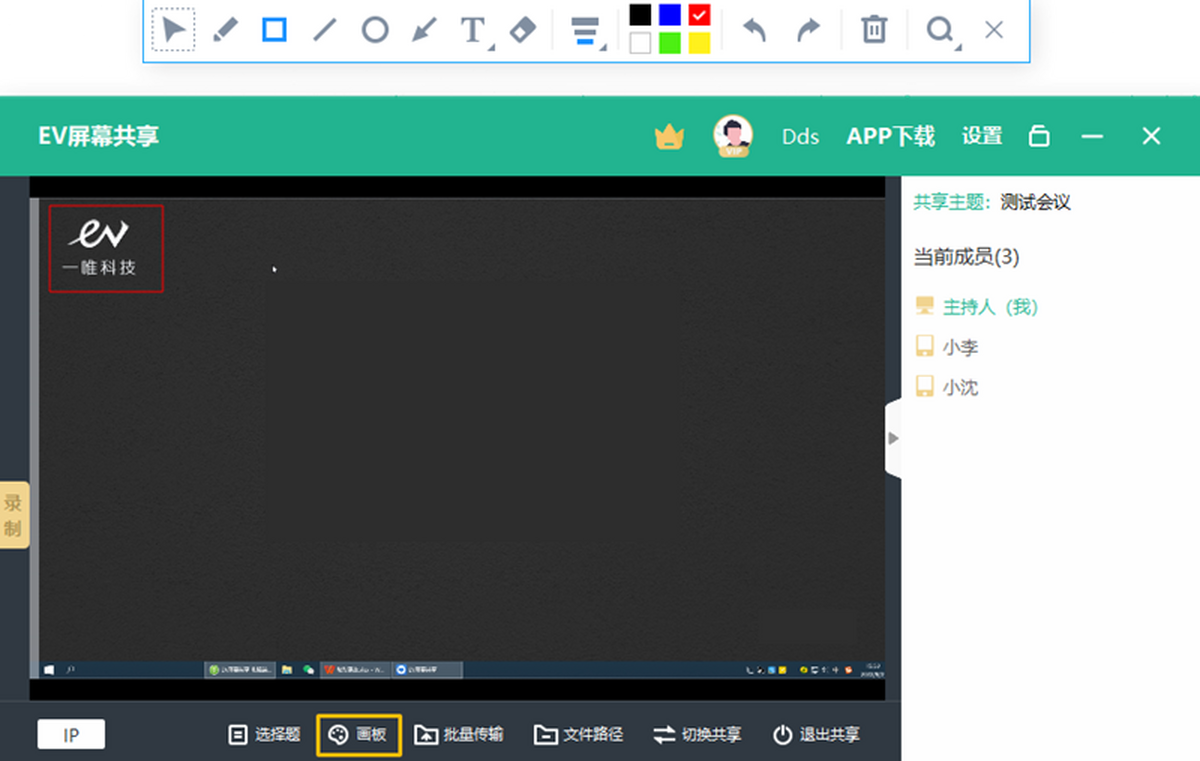
Task: Undo the last drawing action
Action: 754,30
